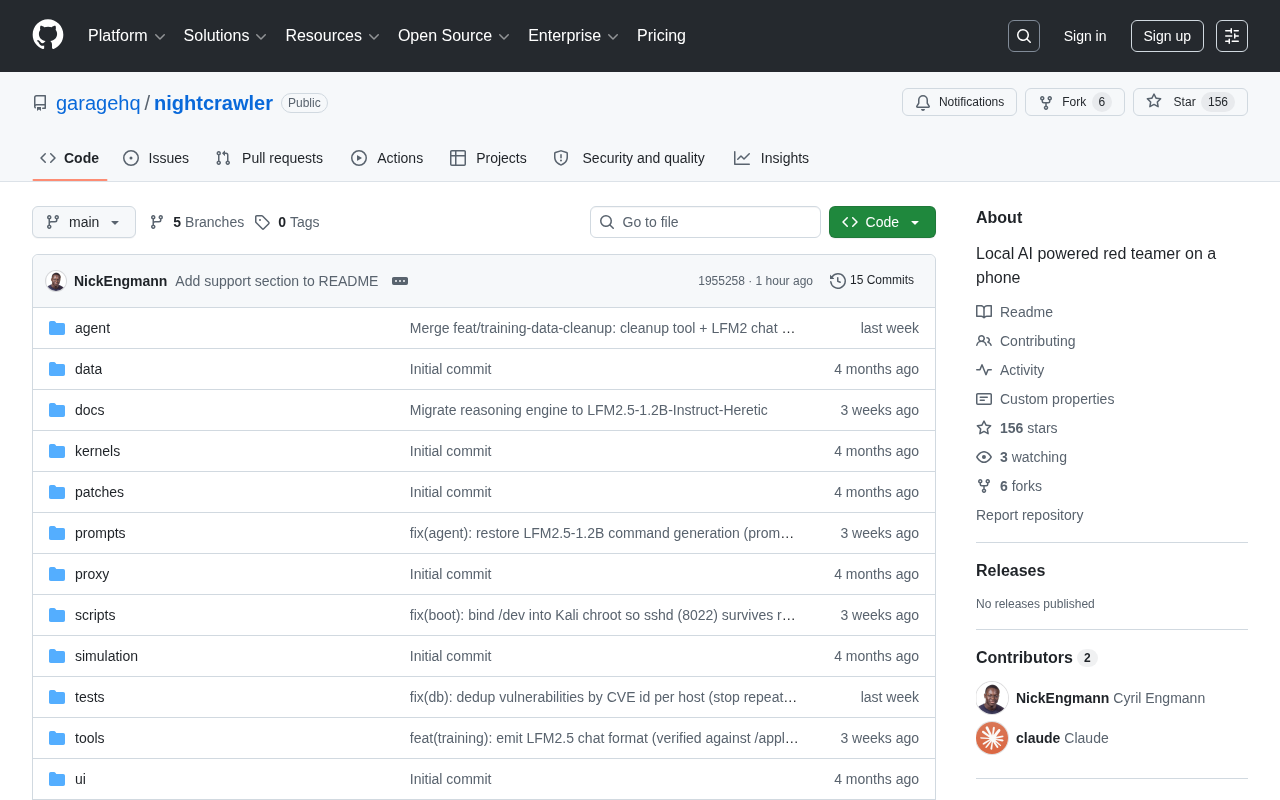1280x800 pixels.
Task: Click Report repository link
Action: 1029,515
